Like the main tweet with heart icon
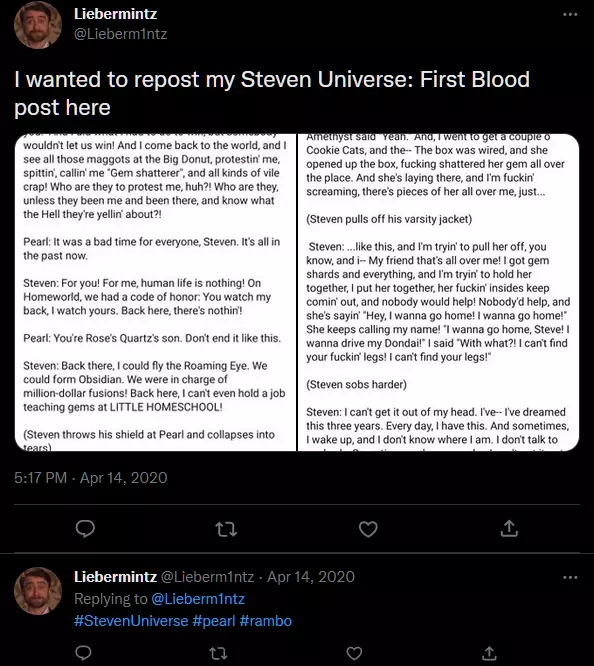Viewport: 594px width, 666px height. pyautogui.click(x=368, y=529)
